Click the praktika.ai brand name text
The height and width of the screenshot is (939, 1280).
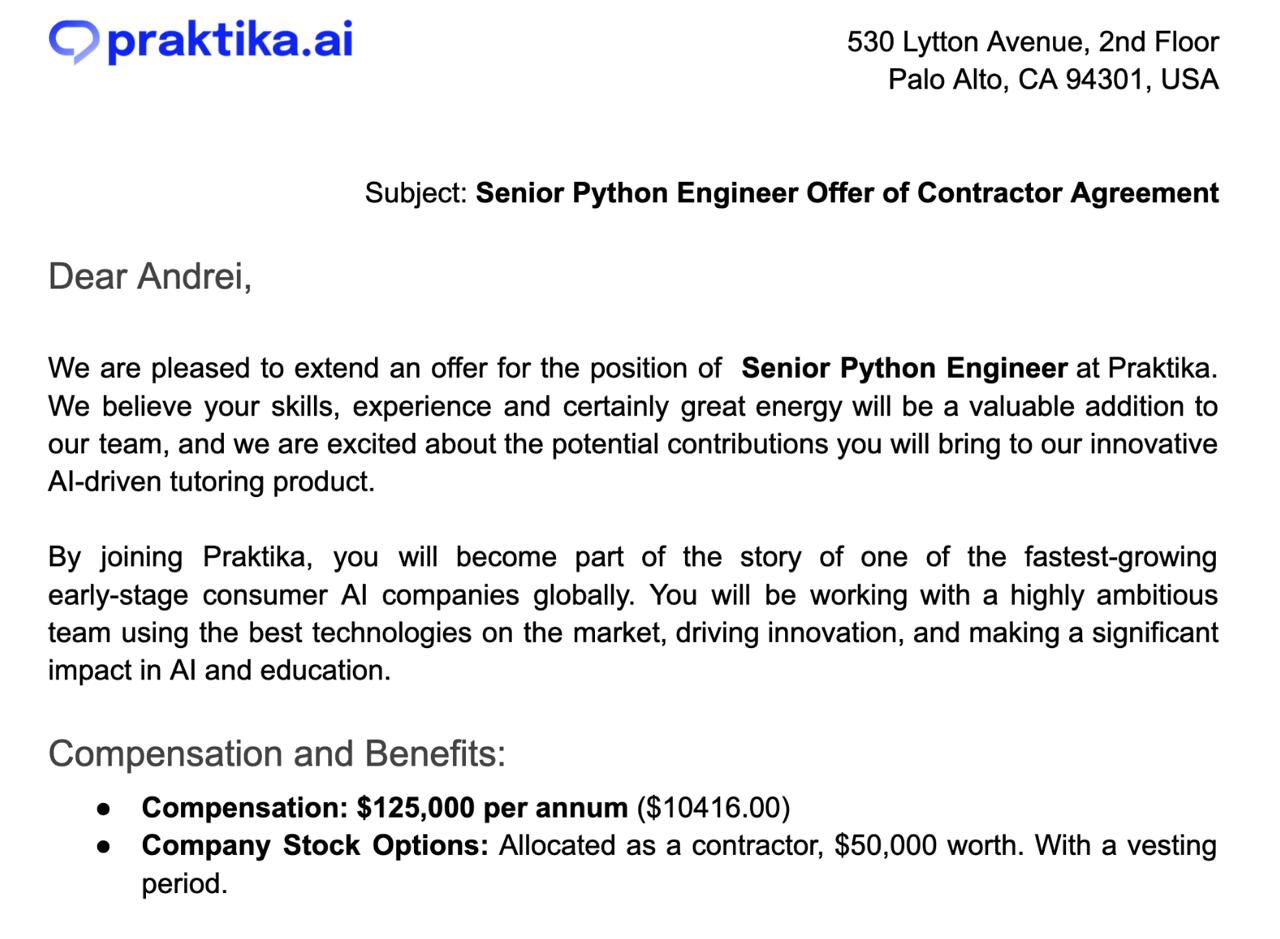coord(230,40)
